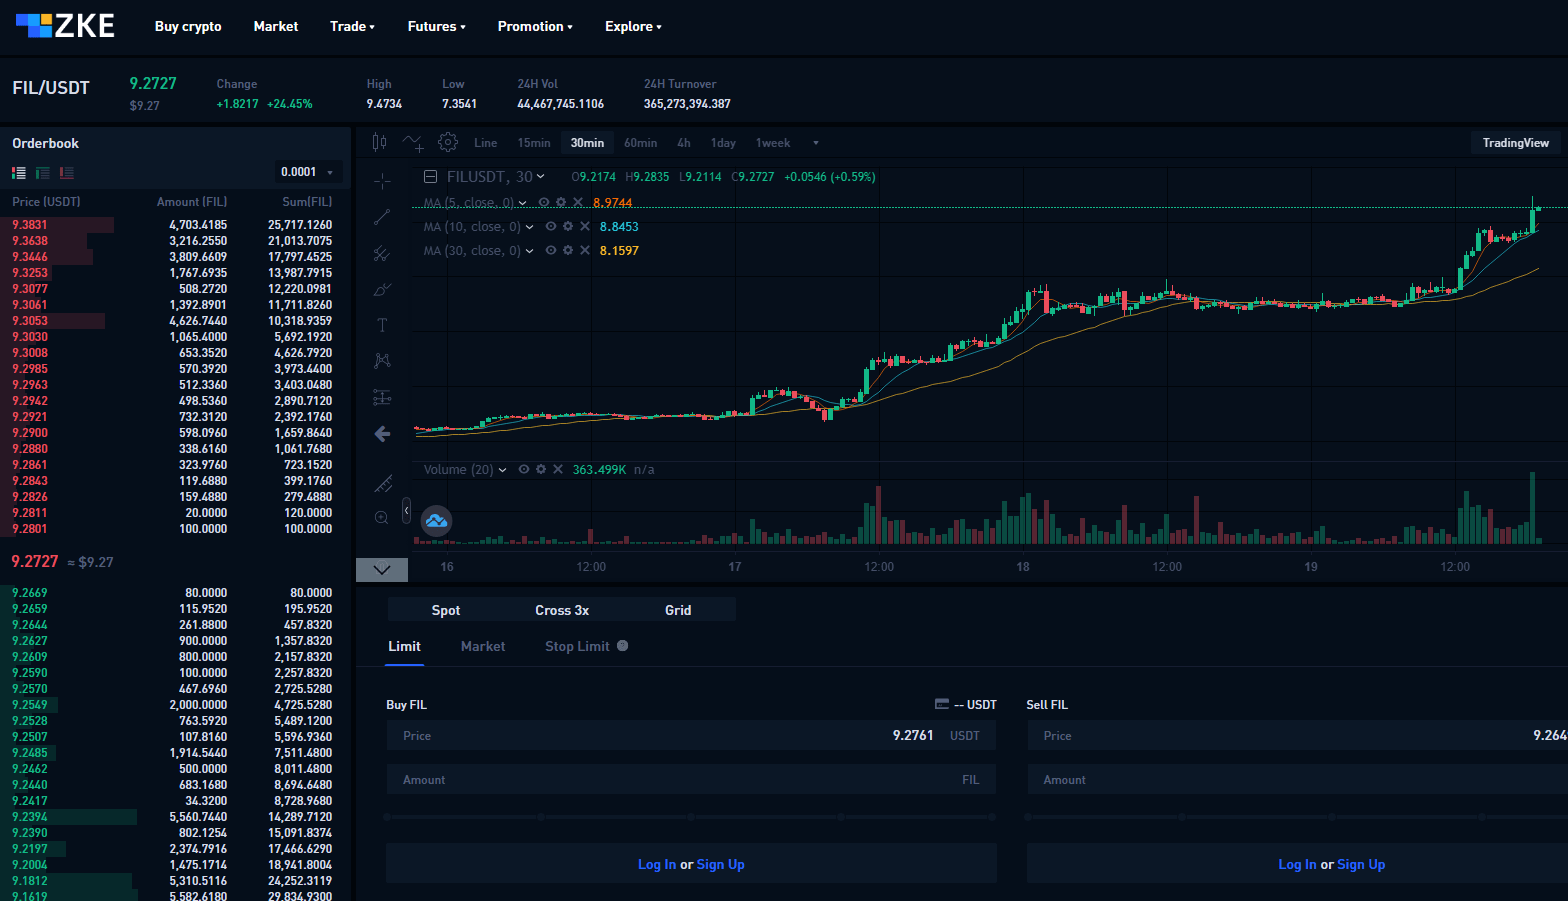Image resolution: width=1568 pixels, height=901 pixels.
Task: Open the candlestick chart style selector
Action: coord(379,143)
